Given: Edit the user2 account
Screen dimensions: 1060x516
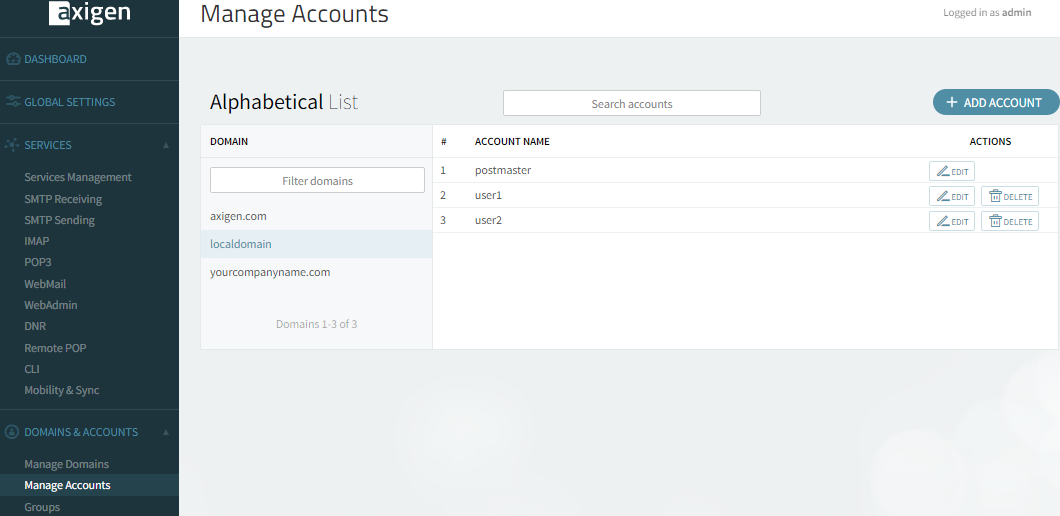Looking at the screenshot, I should (x=951, y=221).
